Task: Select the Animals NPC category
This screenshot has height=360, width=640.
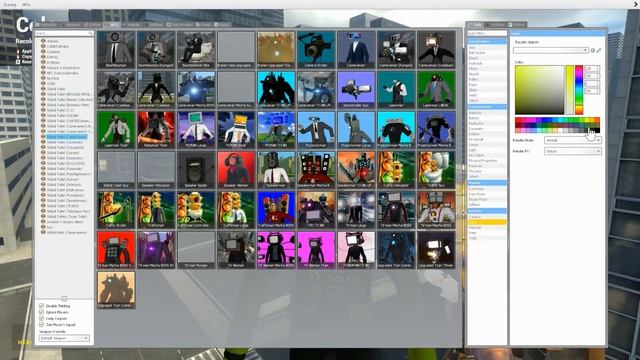Action: [x=53, y=41]
